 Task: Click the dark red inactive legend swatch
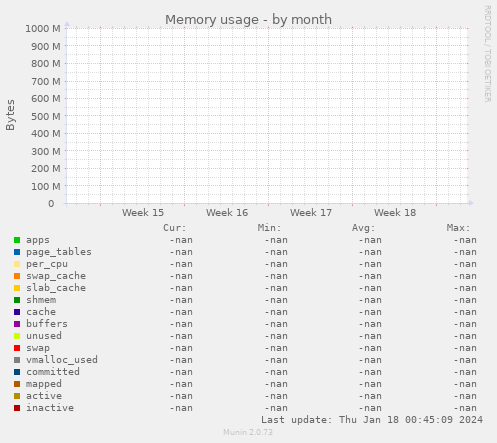point(17,408)
